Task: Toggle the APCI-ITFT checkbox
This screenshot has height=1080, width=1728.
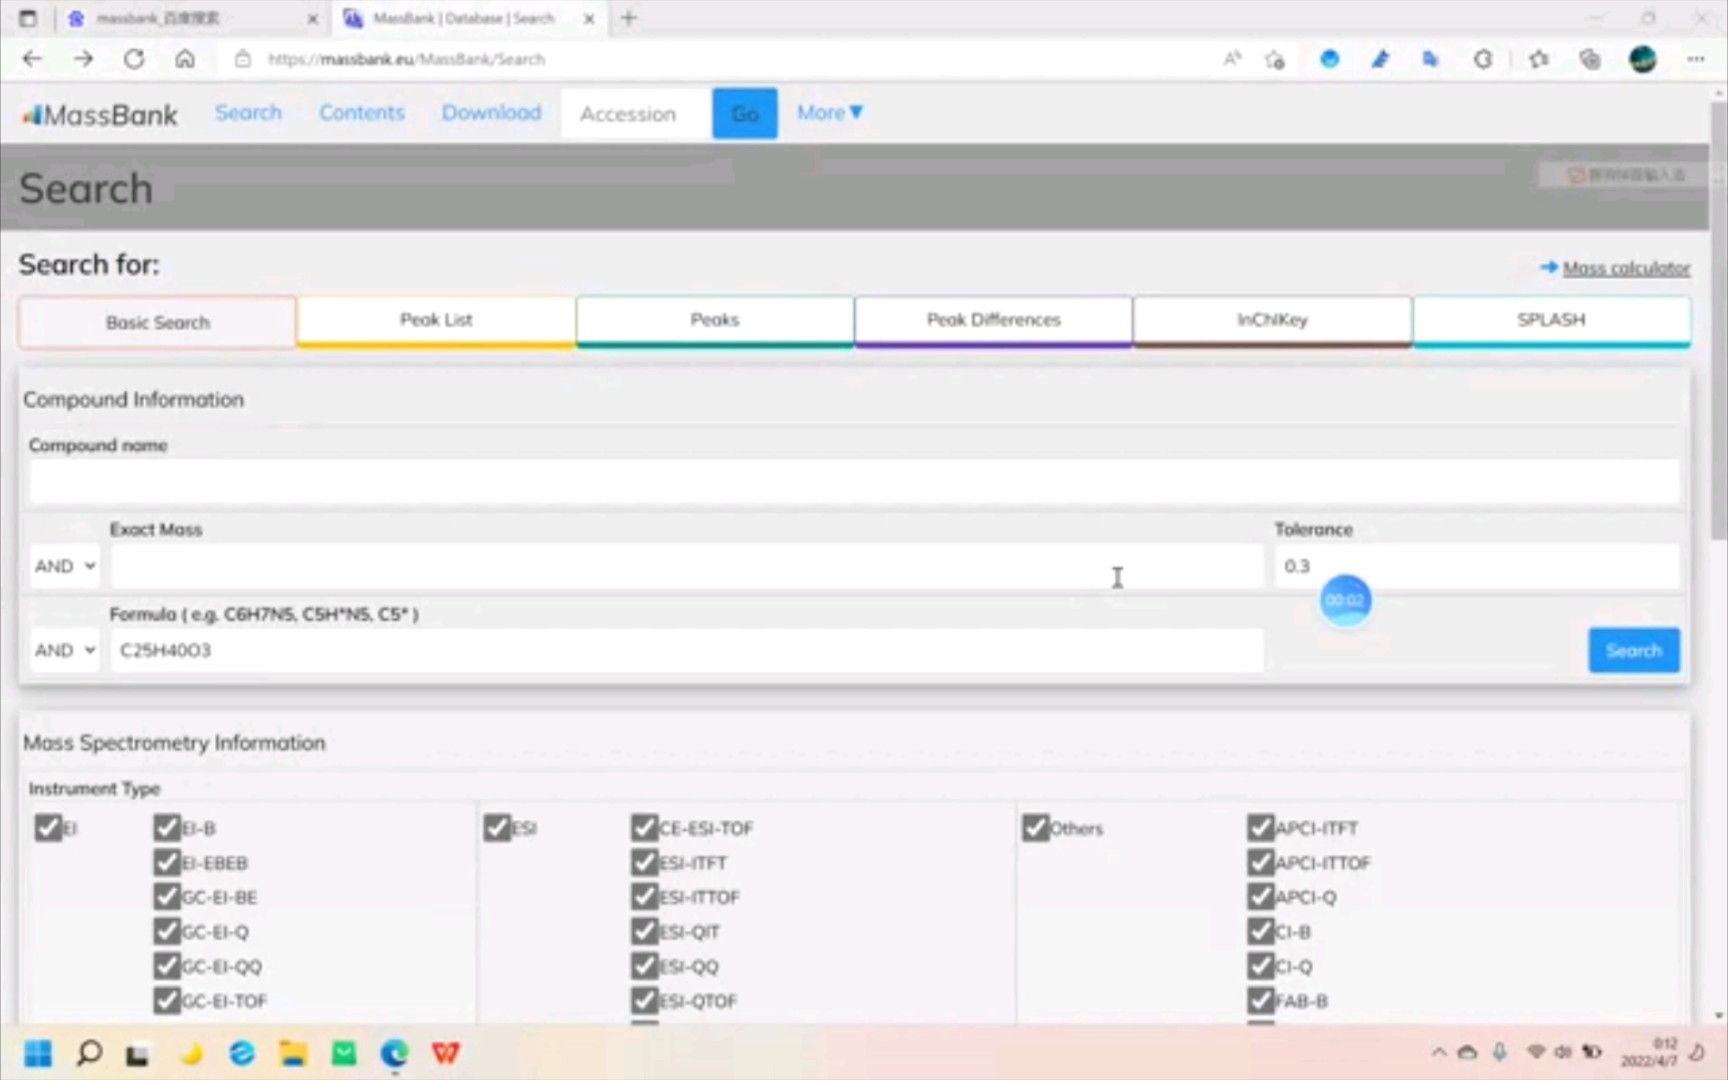Action: coord(1260,828)
